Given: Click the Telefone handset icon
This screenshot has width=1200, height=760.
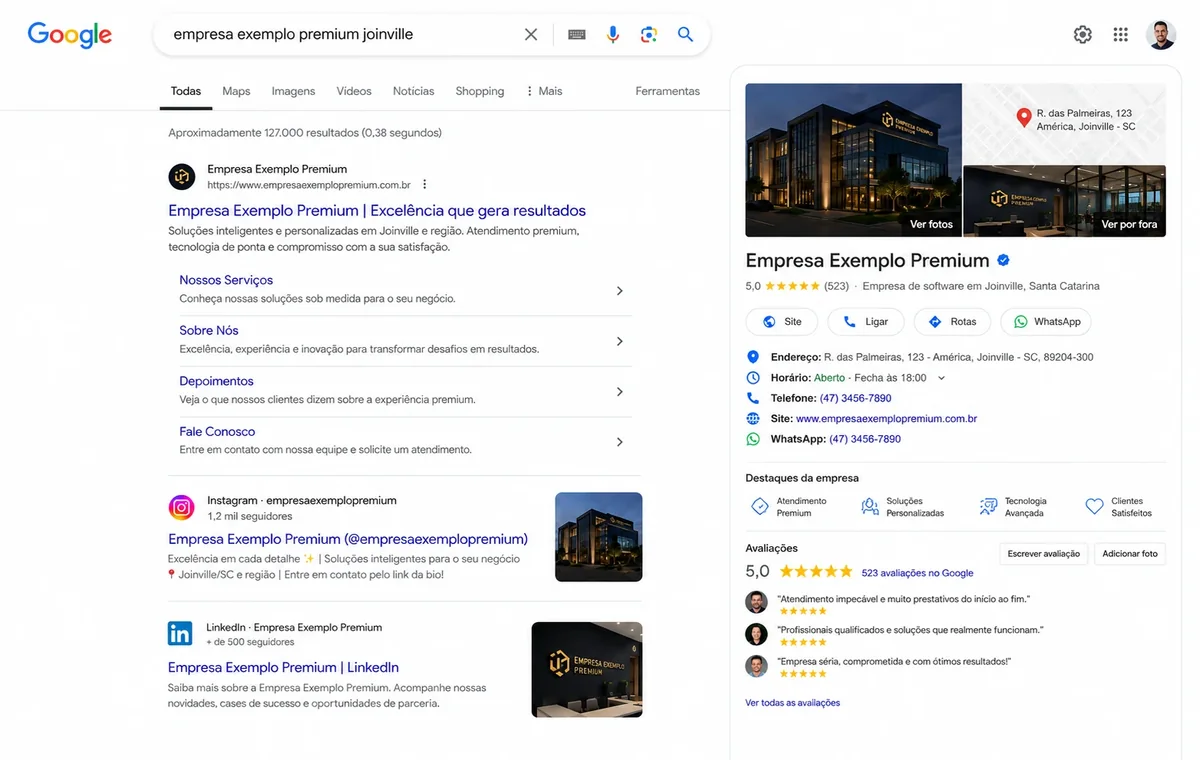Looking at the screenshot, I should [x=753, y=398].
